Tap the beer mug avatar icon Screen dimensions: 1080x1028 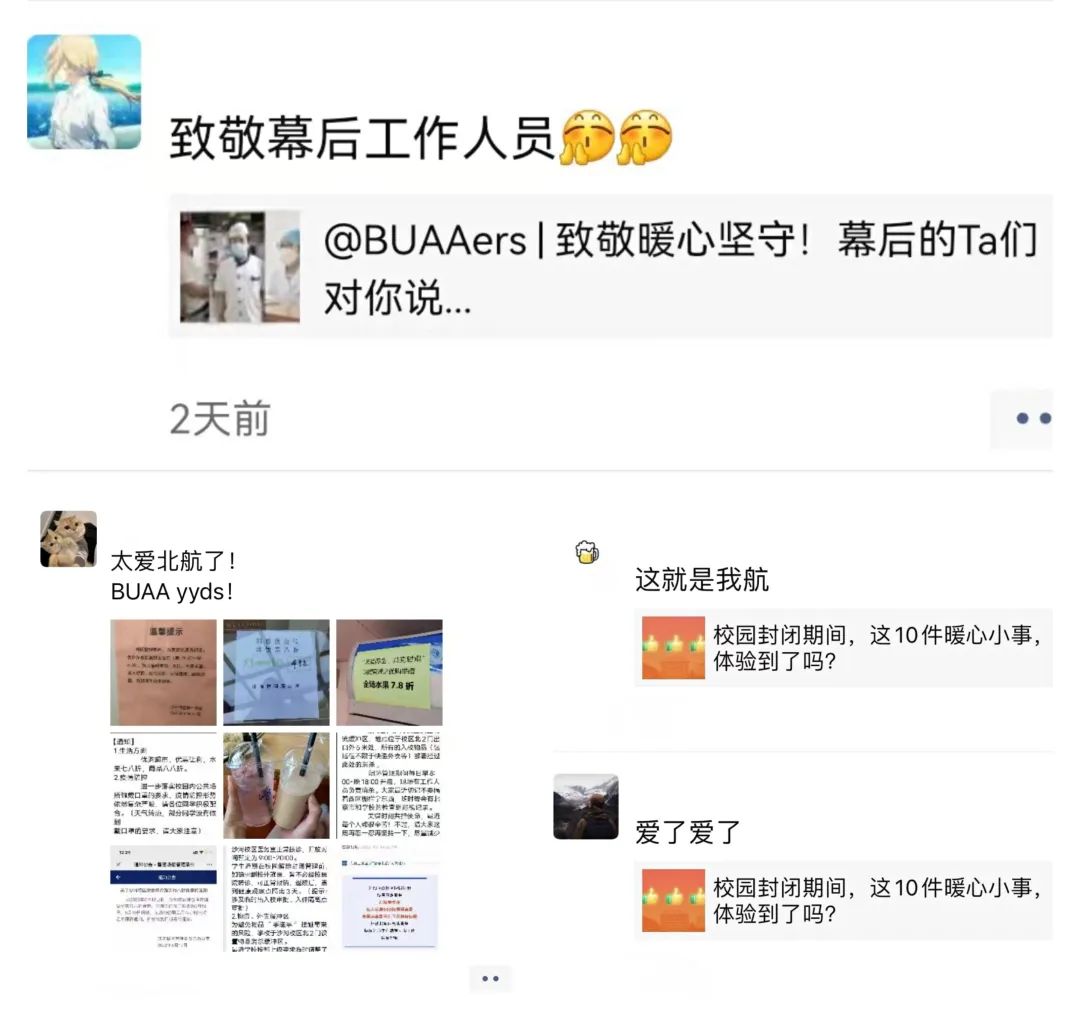click(x=587, y=552)
